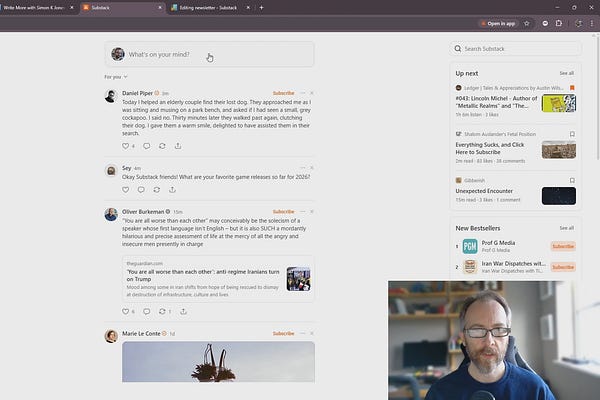Dismiss Marie Le Conte's note
This screenshot has width=600, height=400.
pyautogui.click(x=312, y=333)
